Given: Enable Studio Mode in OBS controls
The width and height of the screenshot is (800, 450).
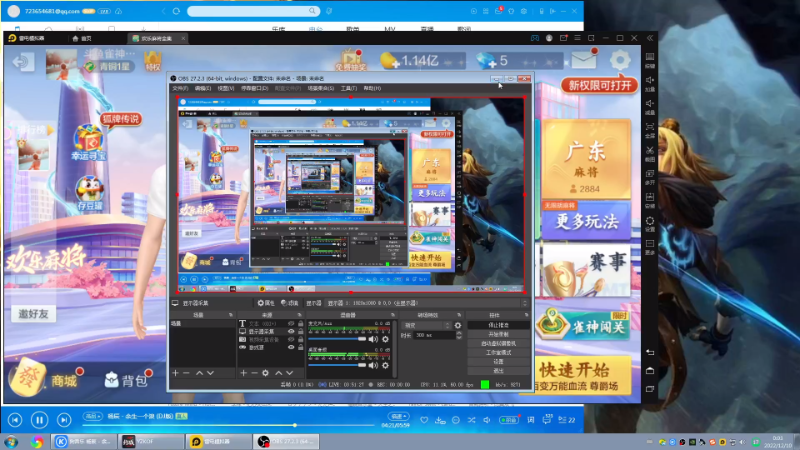Looking at the screenshot, I should click(x=498, y=353).
